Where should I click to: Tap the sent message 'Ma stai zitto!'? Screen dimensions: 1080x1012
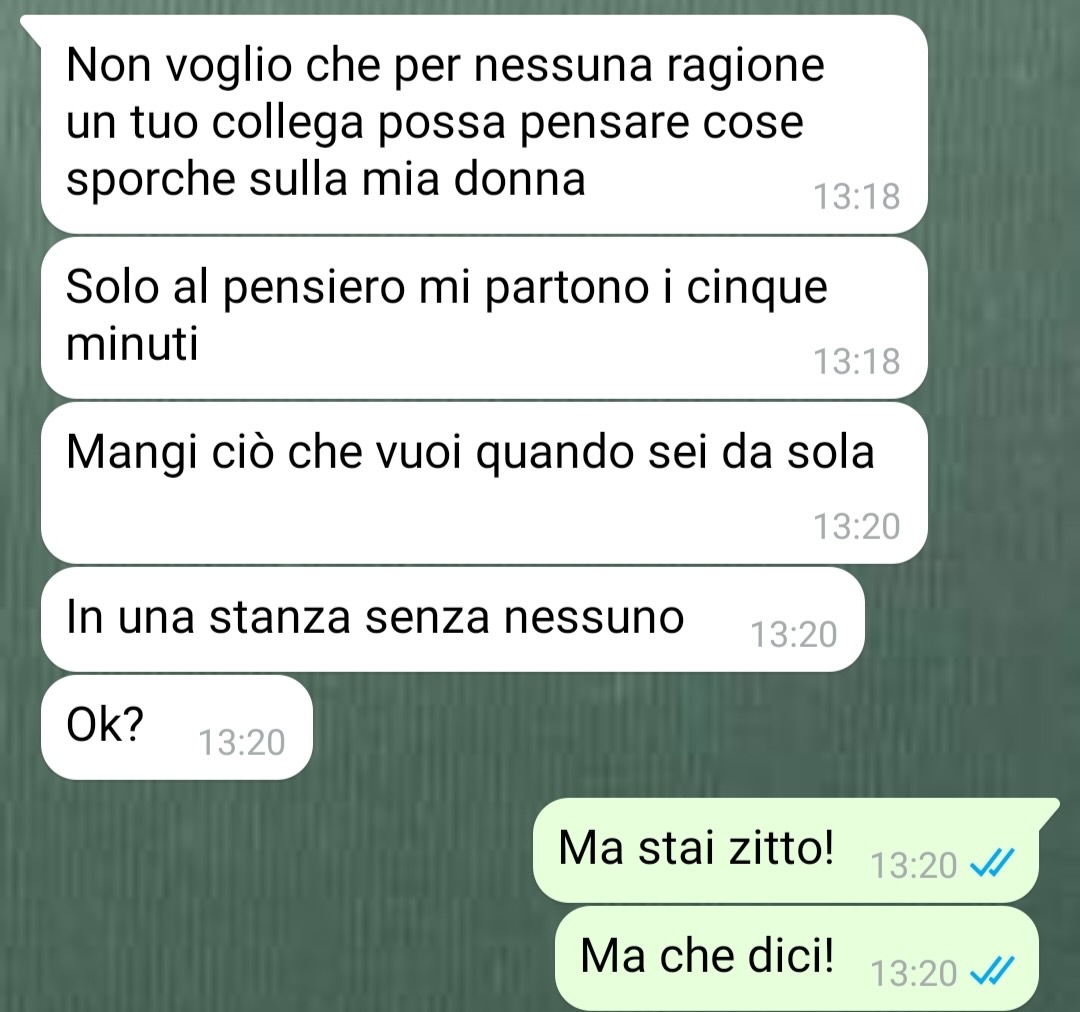[786, 850]
